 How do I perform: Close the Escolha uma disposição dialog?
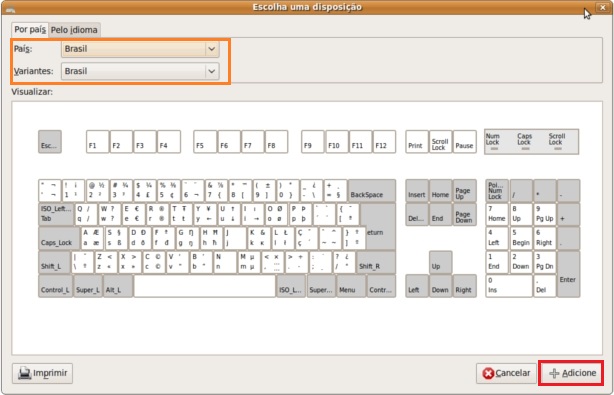602,7
